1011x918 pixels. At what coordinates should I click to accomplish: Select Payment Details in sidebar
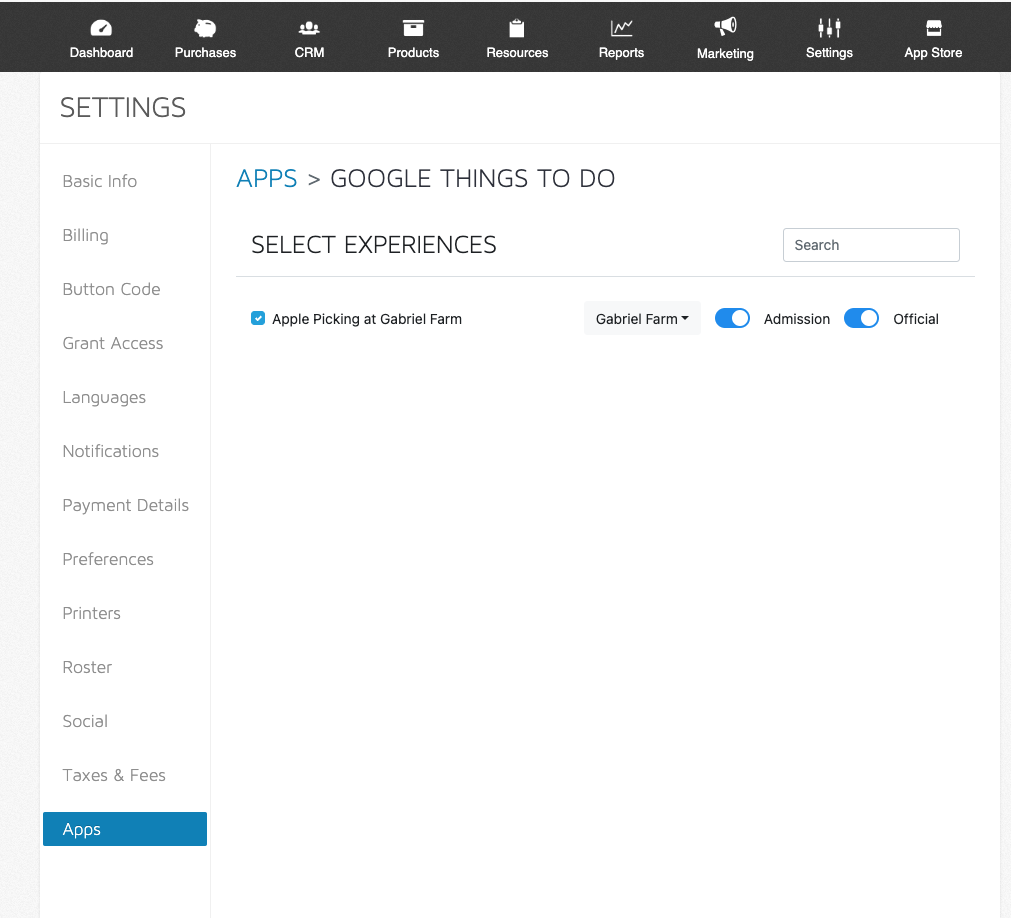(126, 505)
